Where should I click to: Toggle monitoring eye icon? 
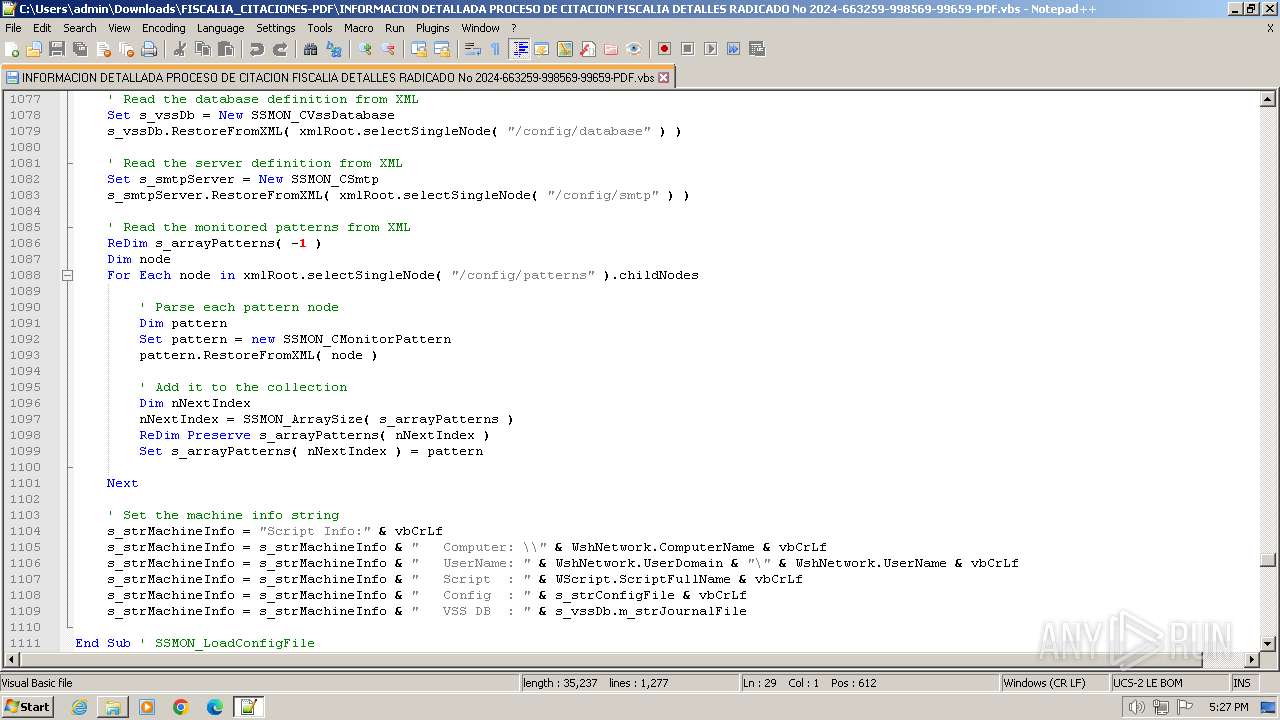pos(634,49)
